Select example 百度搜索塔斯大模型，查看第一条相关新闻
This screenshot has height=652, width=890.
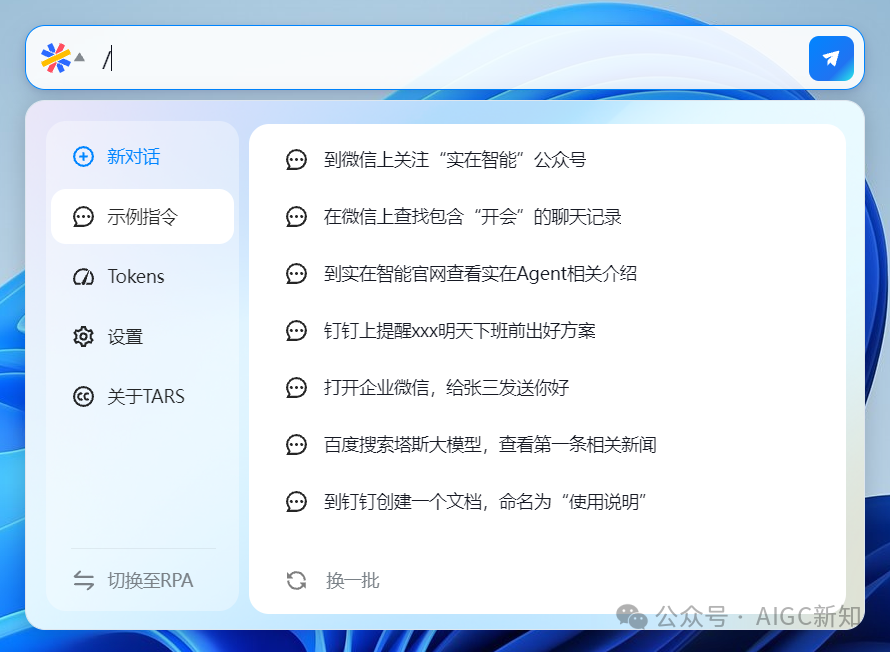[x=490, y=445]
